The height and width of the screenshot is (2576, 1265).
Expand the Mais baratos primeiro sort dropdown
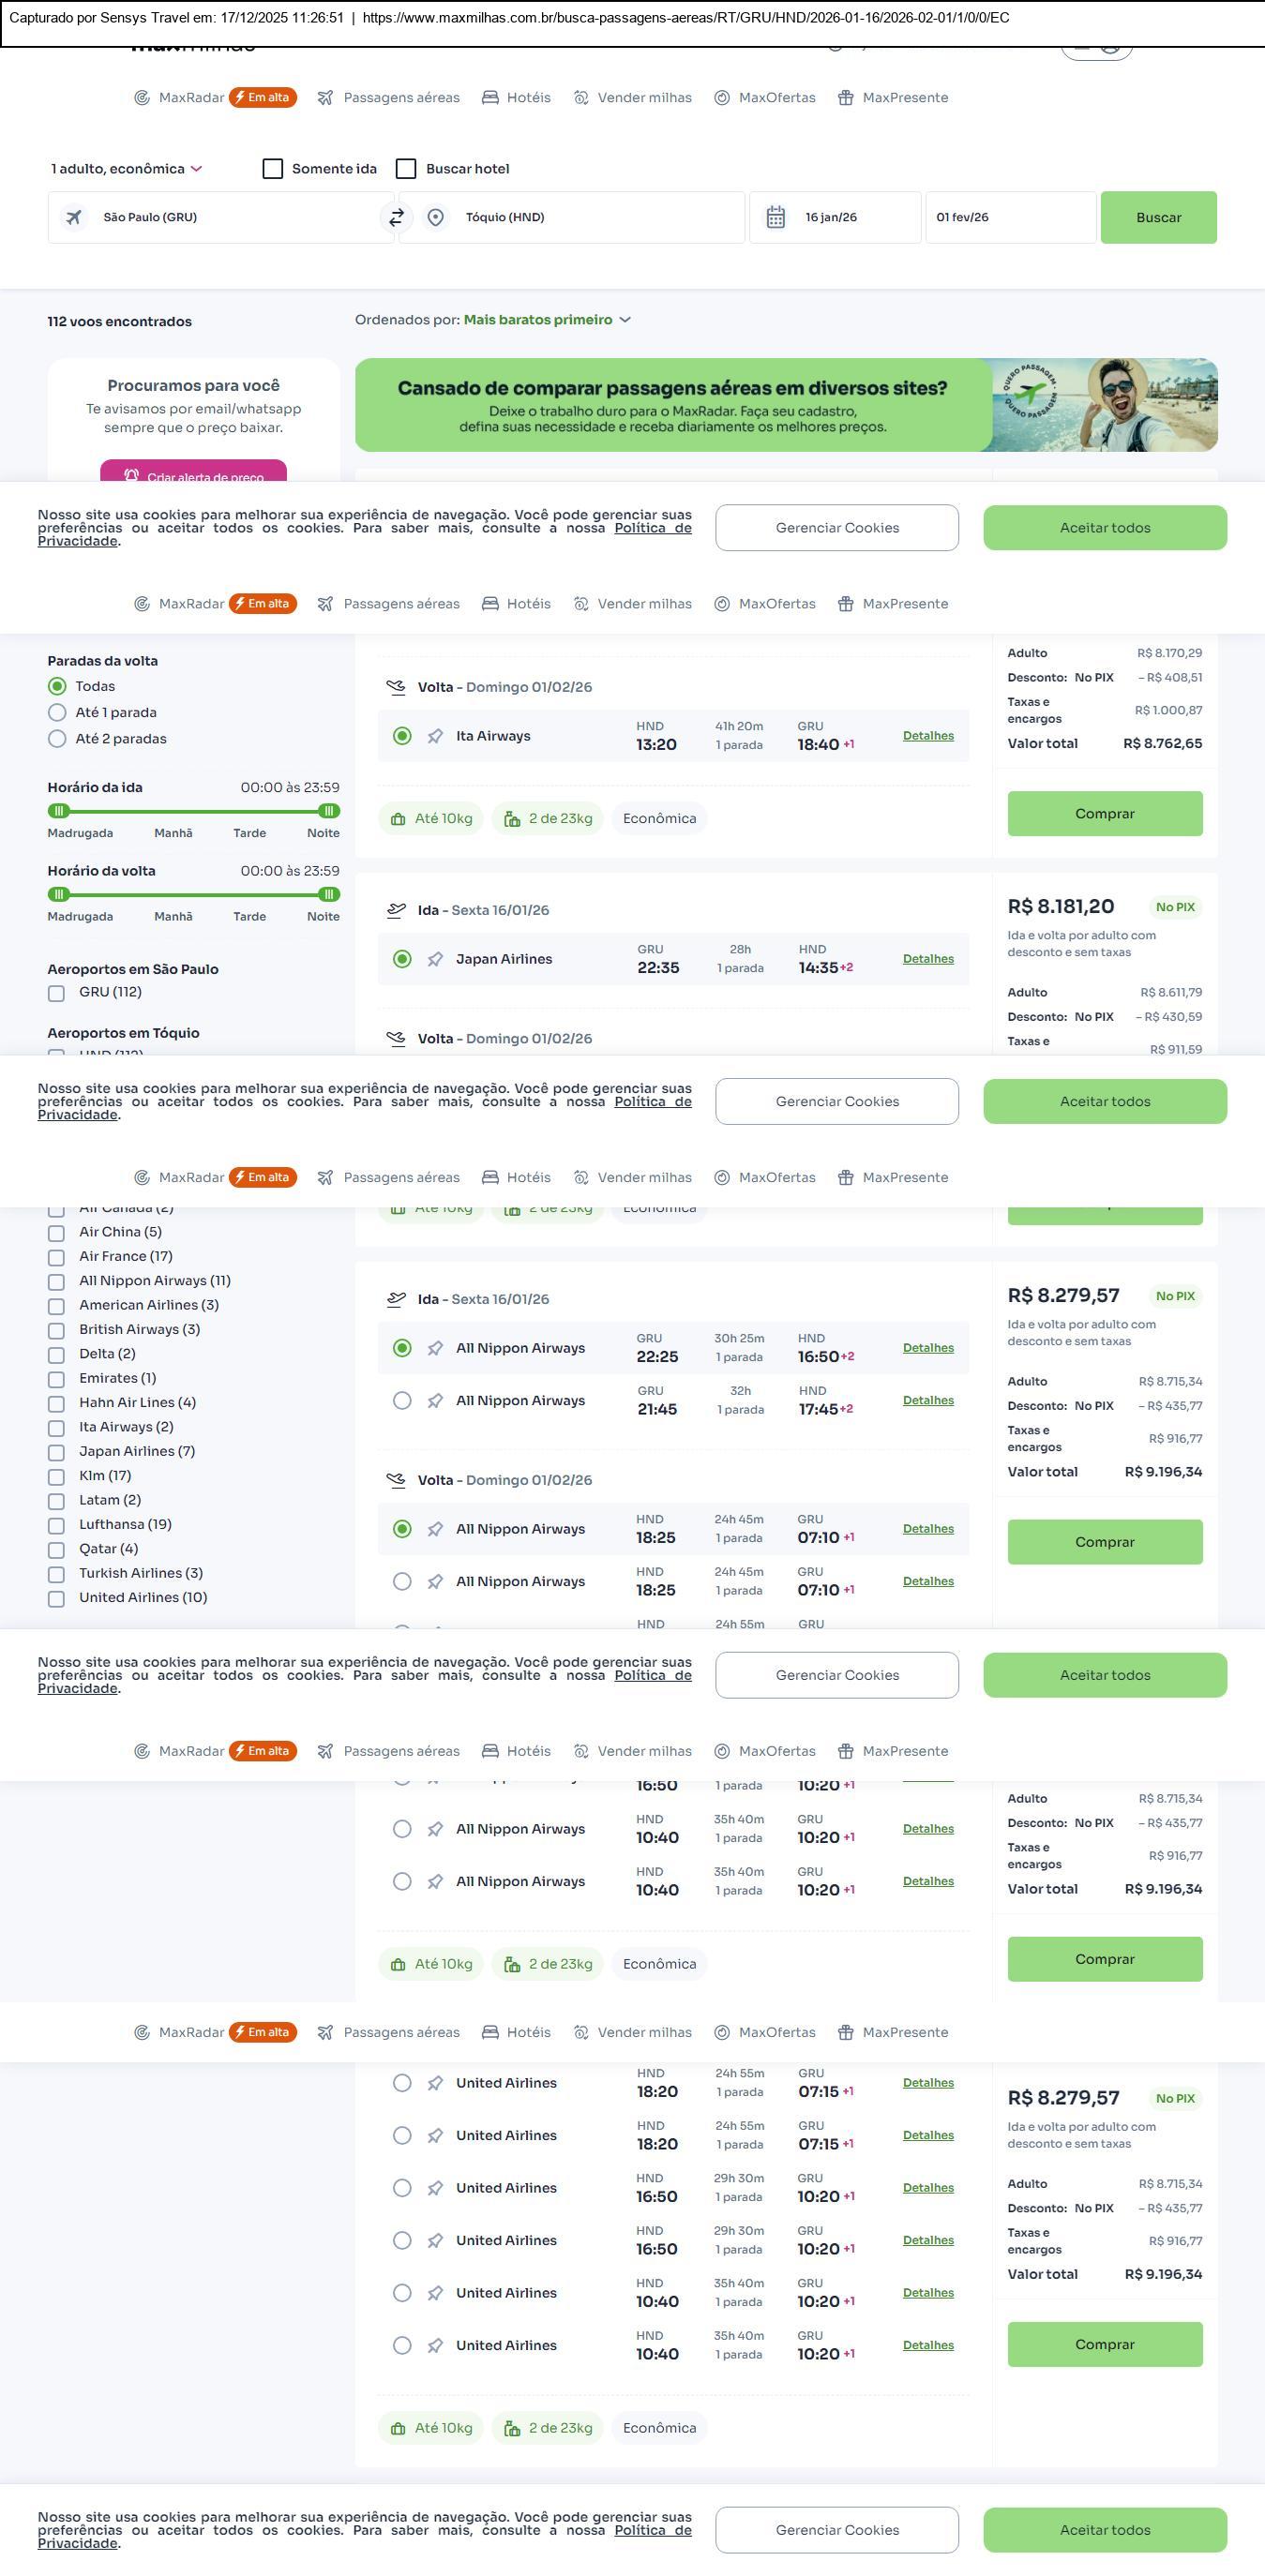[x=547, y=320]
